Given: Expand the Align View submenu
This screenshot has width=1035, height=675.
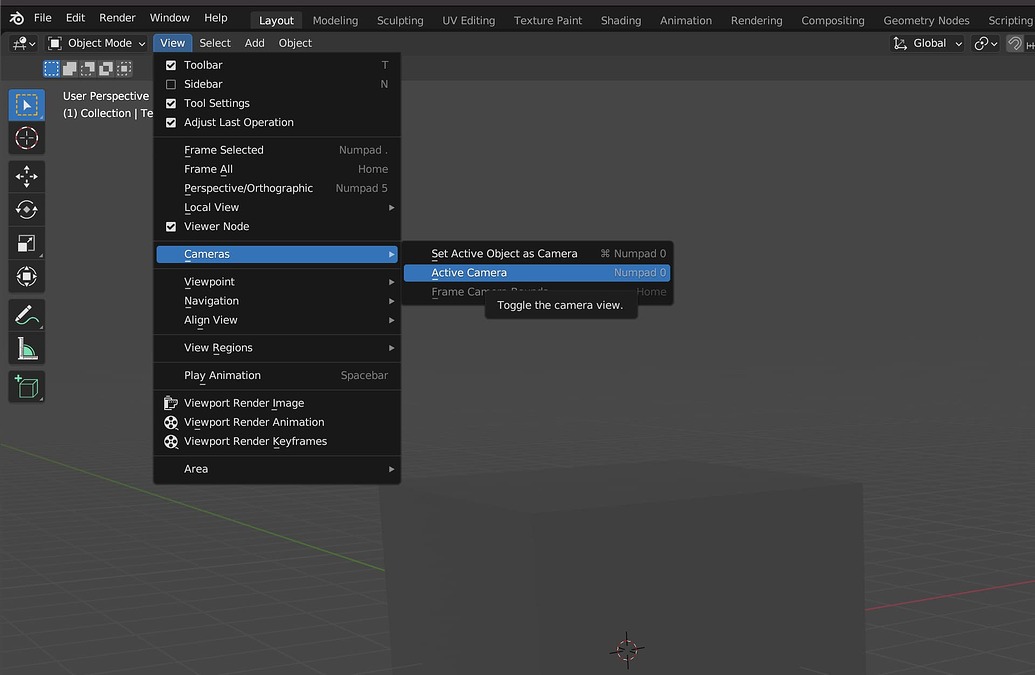Looking at the screenshot, I should (277, 320).
